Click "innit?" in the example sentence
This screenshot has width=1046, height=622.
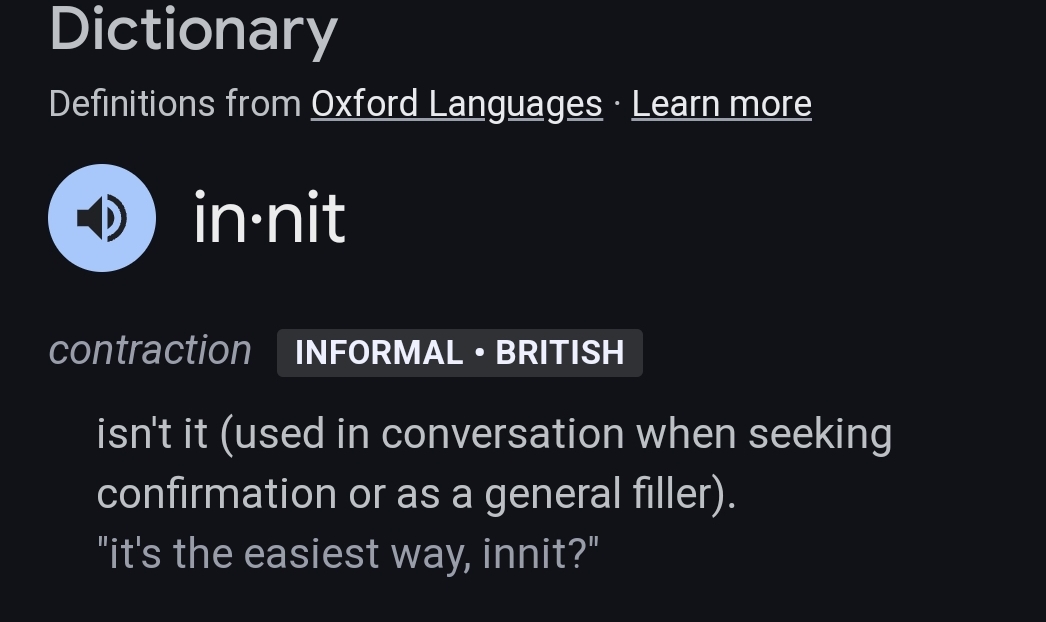(x=540, y=554)
